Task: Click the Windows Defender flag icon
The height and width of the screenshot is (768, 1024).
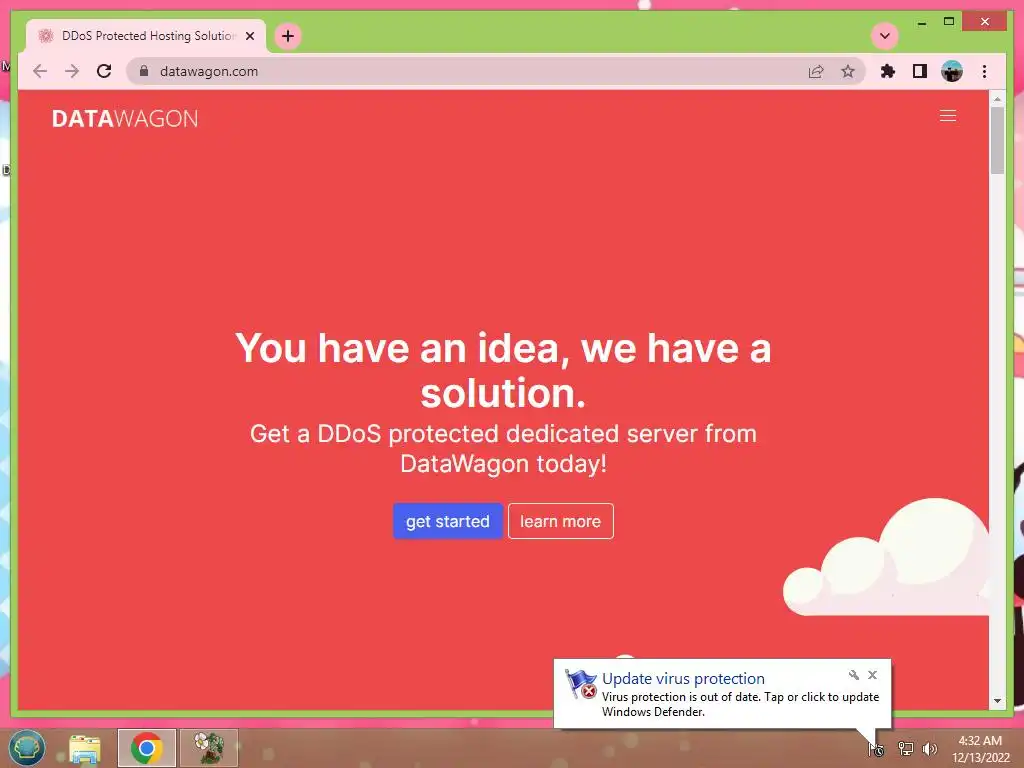Action: pyautogui.click(x=581, y=684)
